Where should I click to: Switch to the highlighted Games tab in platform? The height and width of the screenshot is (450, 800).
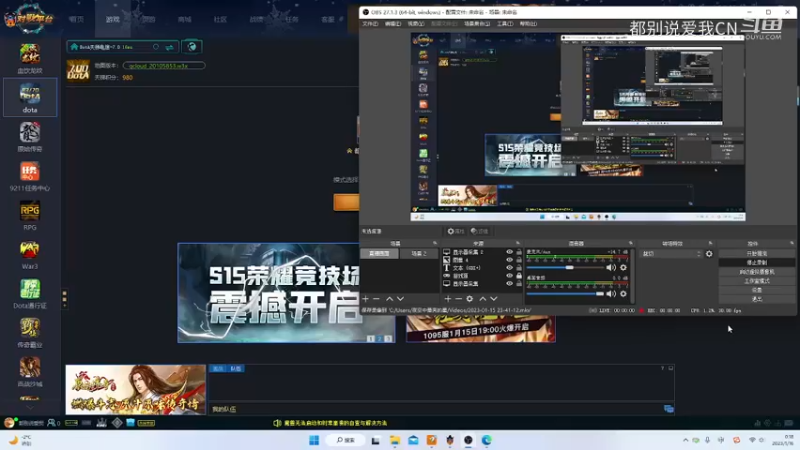pyautogui.click(x=113, y=19)
